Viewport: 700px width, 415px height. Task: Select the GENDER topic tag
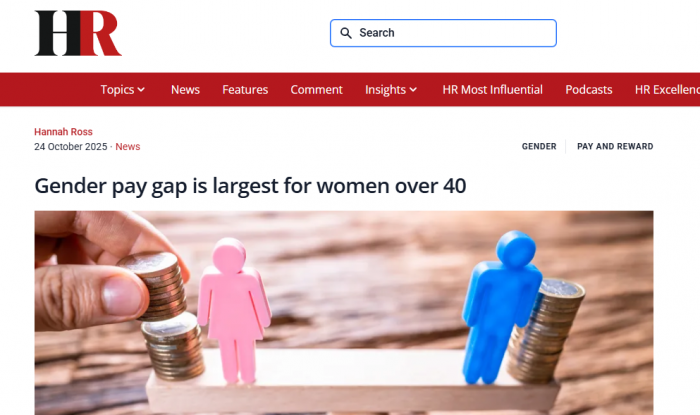coord(539,146)
